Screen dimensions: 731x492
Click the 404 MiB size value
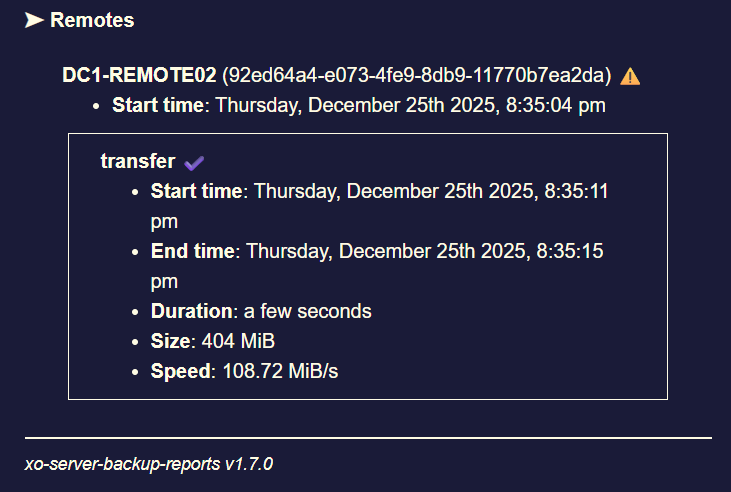(238, 341)
